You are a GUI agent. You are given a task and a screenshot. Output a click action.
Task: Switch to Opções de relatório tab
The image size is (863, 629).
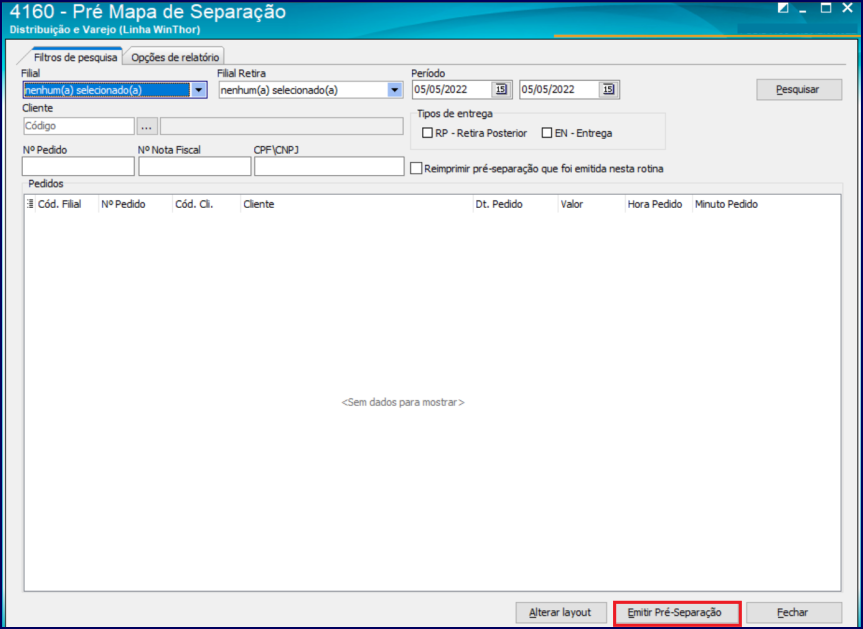[174, 57]
